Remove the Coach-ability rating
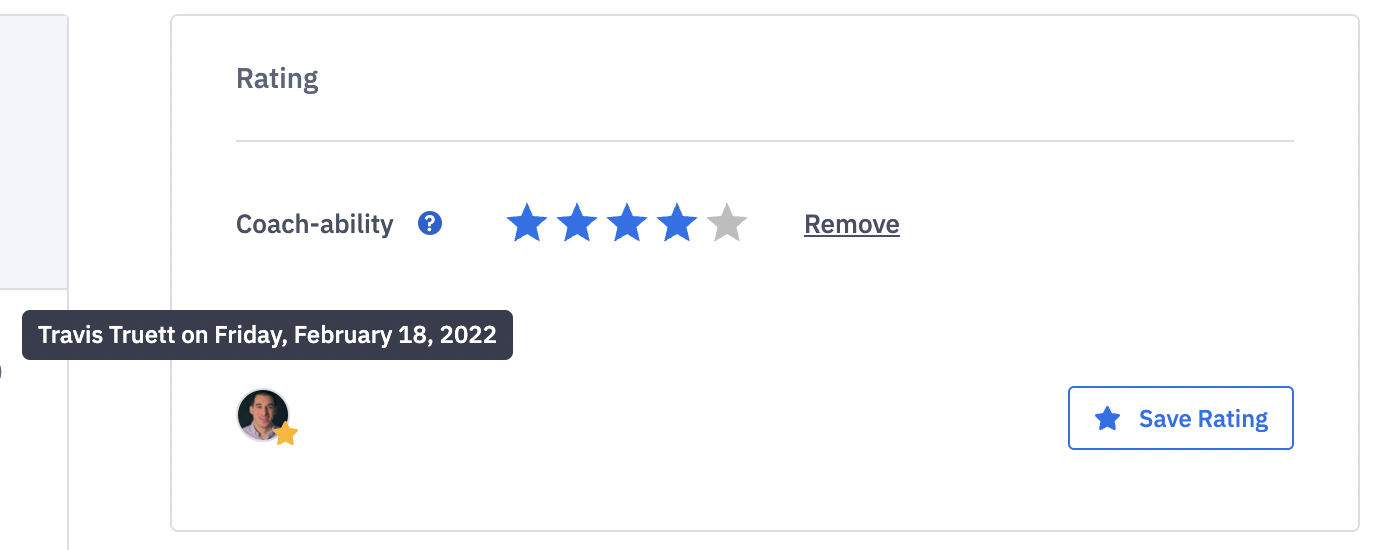This screenshot has height=550, width=1380. pyautogui.click(x=852, y=224)
